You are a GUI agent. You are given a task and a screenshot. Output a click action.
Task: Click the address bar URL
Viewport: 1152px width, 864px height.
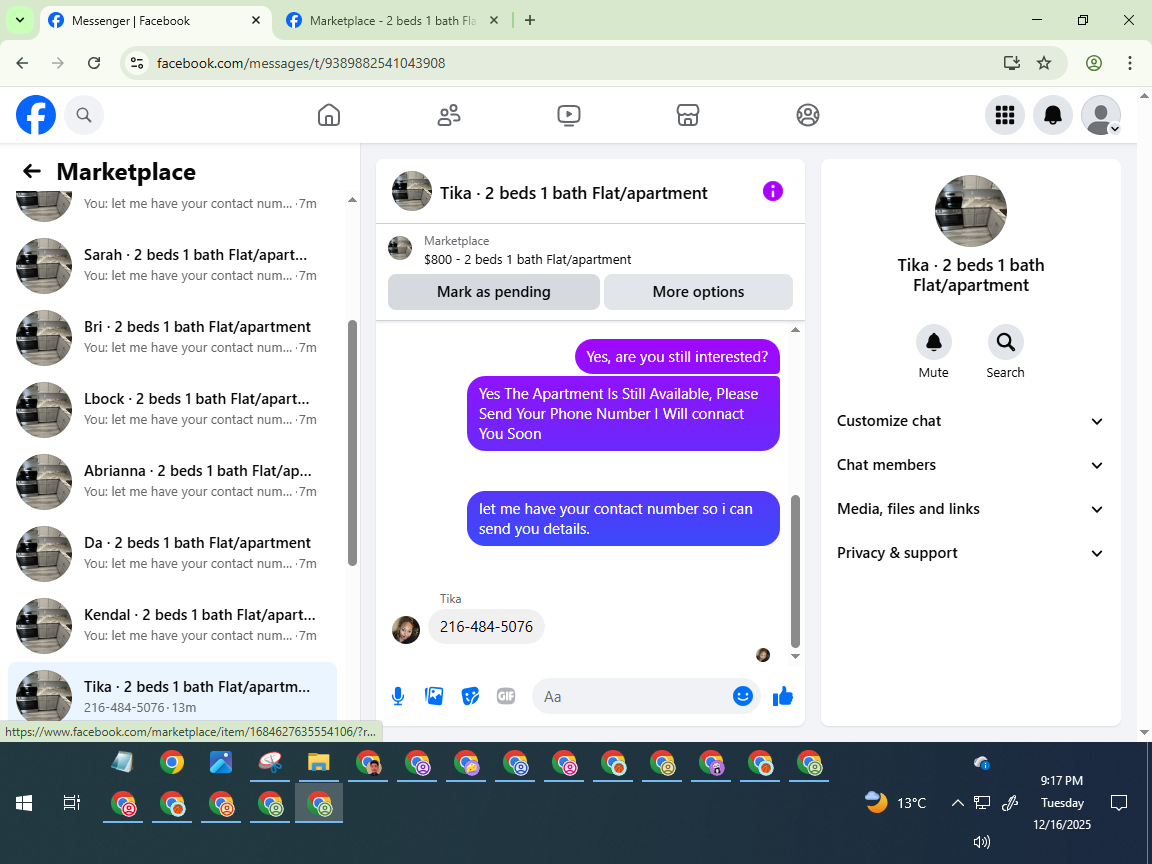301,63
